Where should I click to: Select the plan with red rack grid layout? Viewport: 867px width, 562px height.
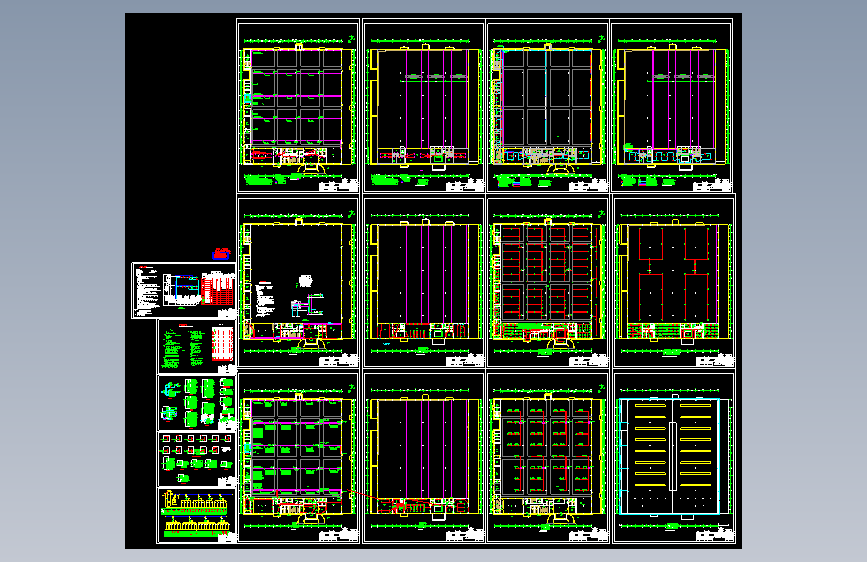(547, 281)
